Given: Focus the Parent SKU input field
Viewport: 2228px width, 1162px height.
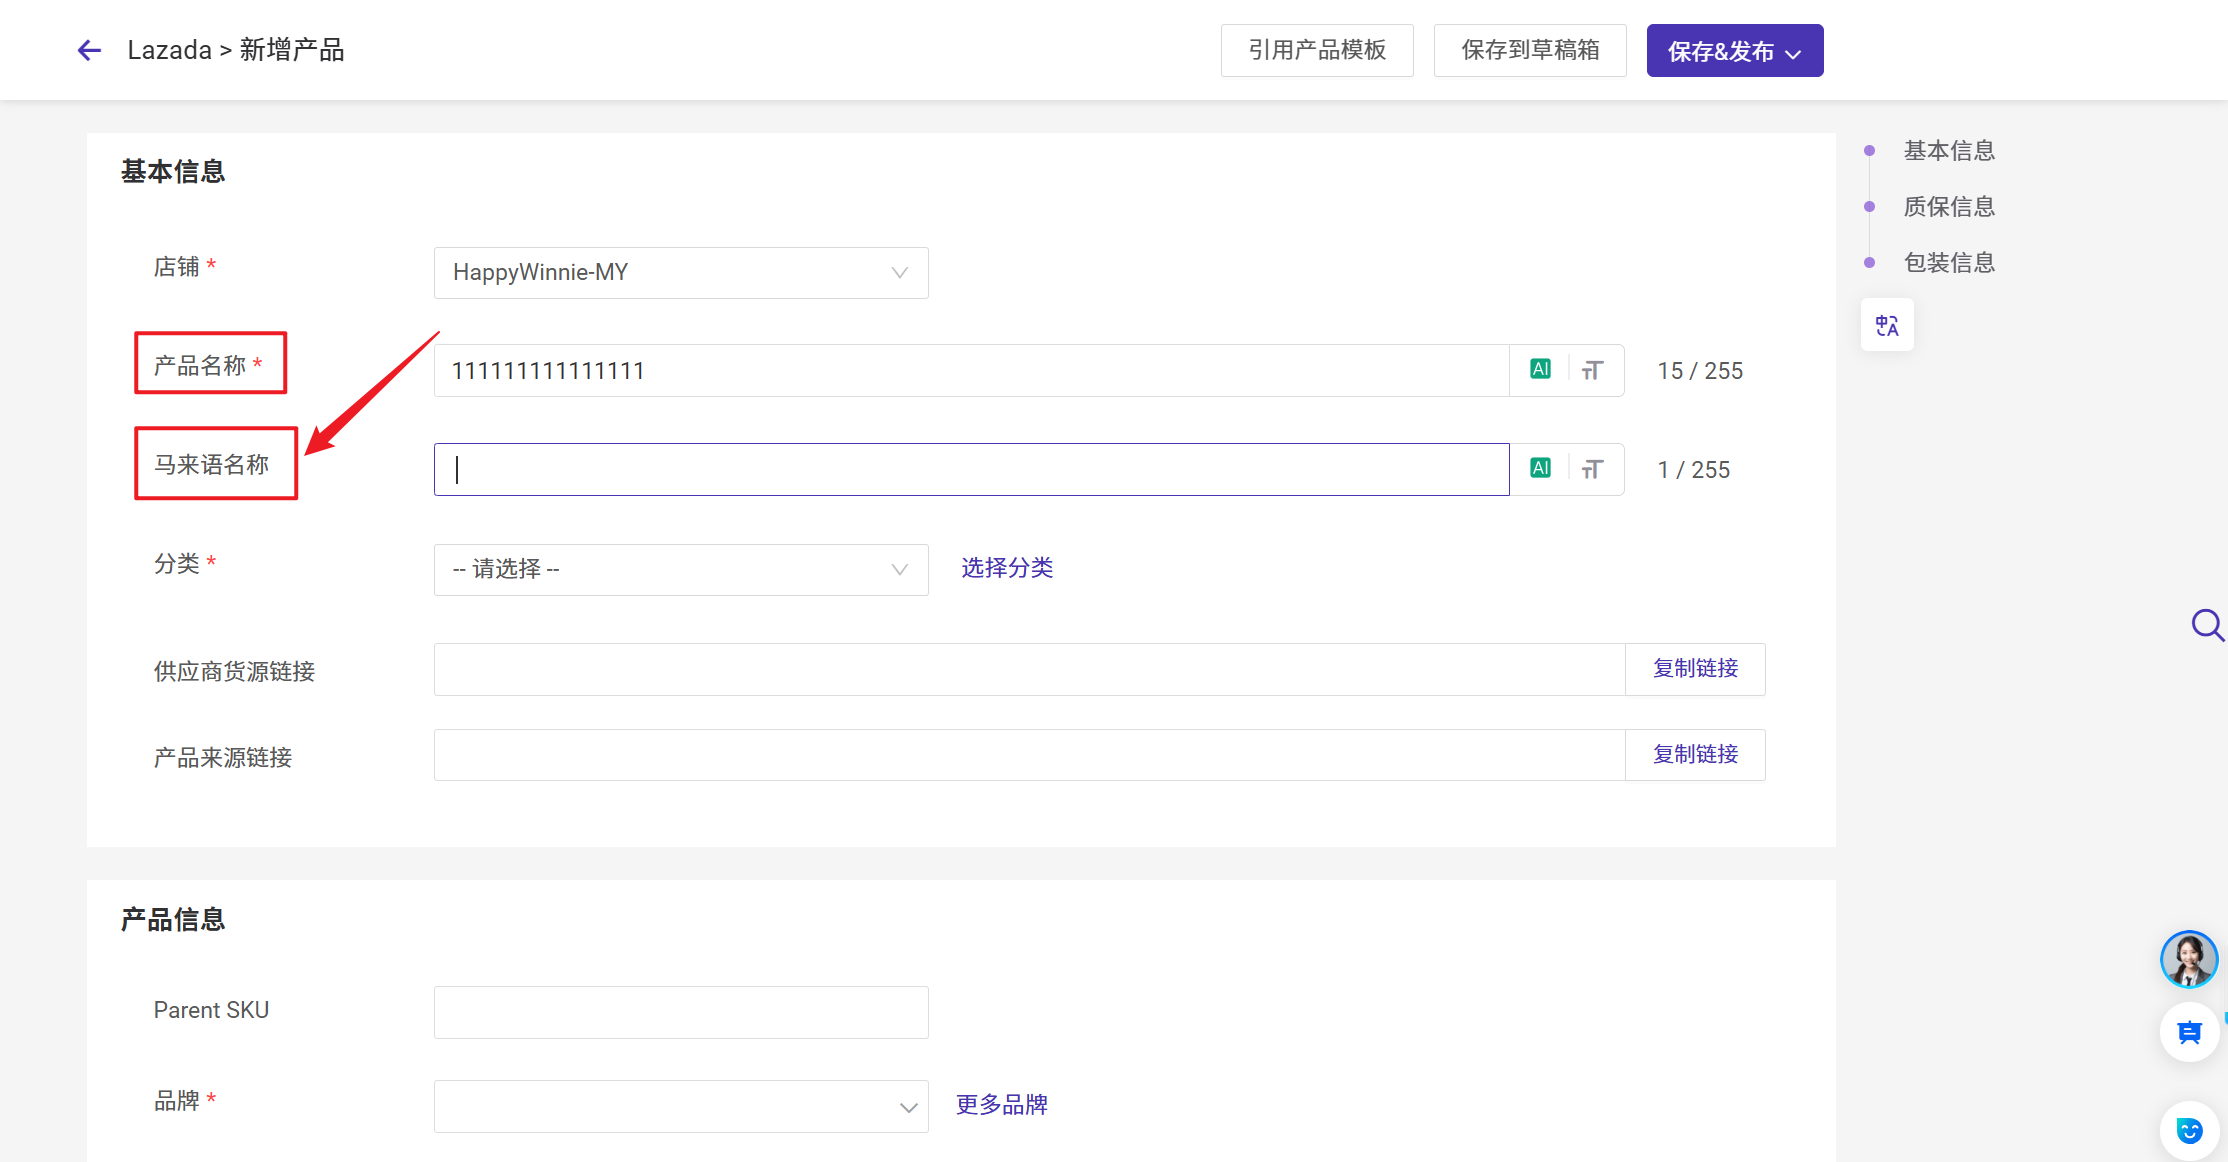Looking at the screenshot, I should (681, 1013).
